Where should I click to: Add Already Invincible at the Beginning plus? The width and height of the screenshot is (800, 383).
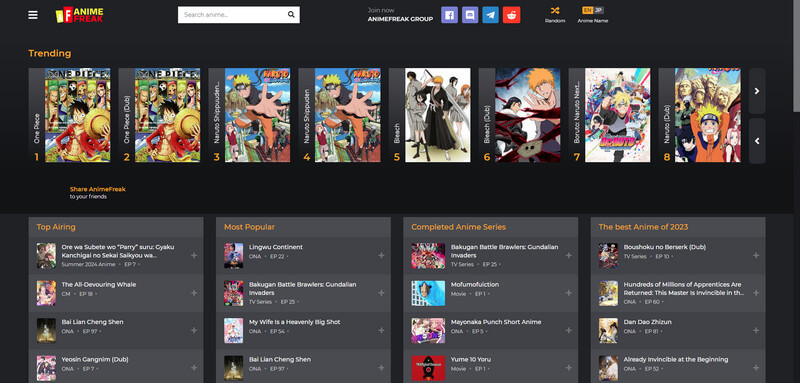click(756, 368)
